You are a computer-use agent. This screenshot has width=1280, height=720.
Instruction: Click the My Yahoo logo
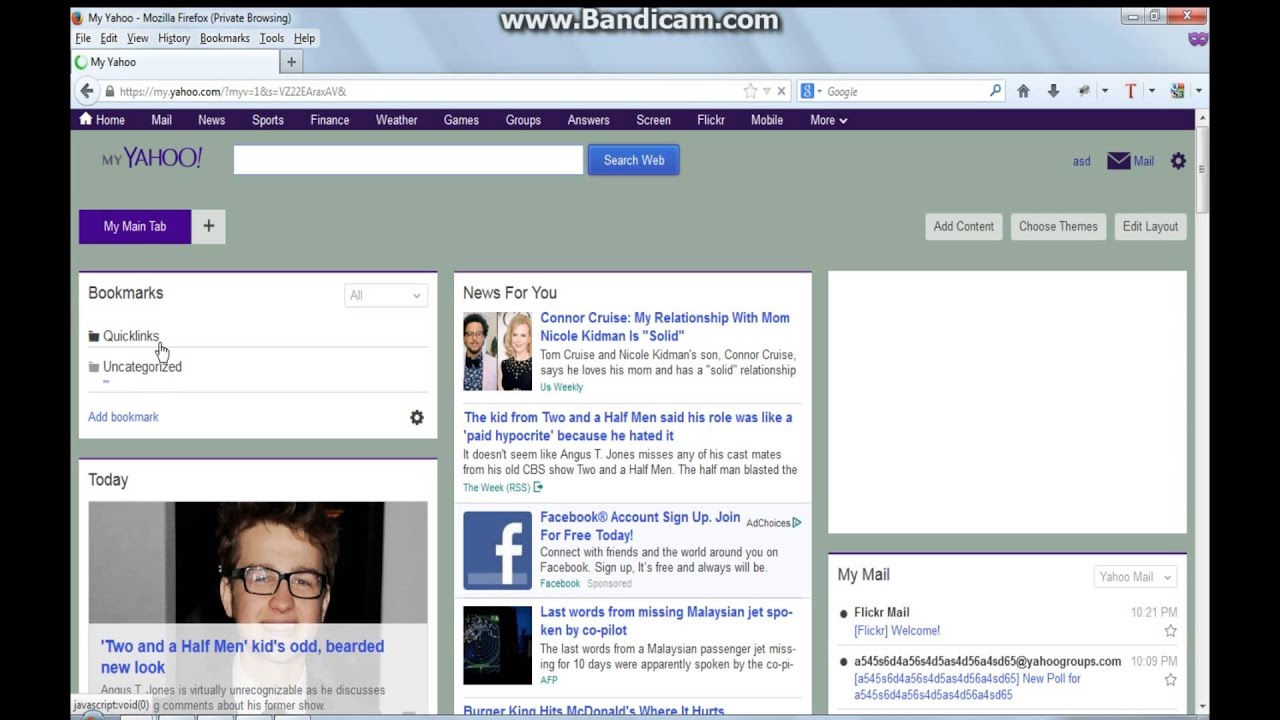[152, 158]
